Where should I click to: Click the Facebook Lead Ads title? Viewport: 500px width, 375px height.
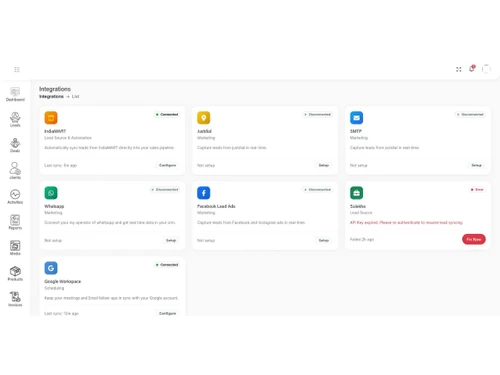tap(216, 206)
